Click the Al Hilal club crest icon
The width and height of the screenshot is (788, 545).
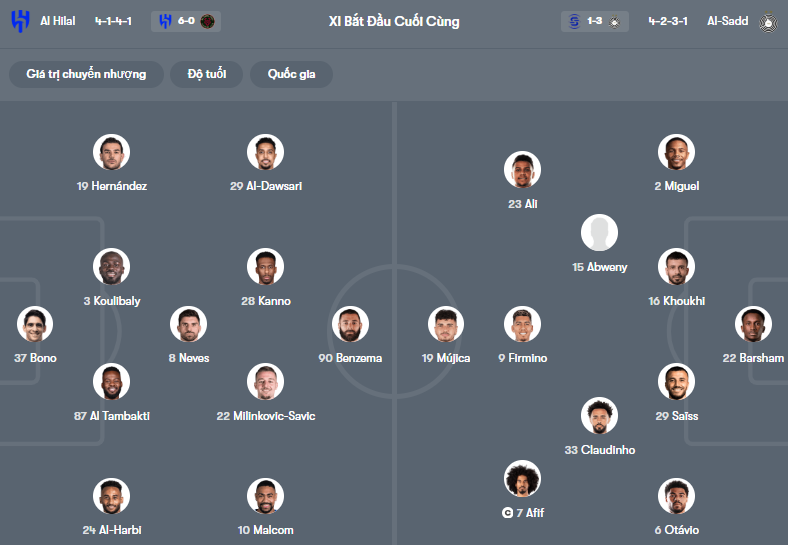[20, 21]
